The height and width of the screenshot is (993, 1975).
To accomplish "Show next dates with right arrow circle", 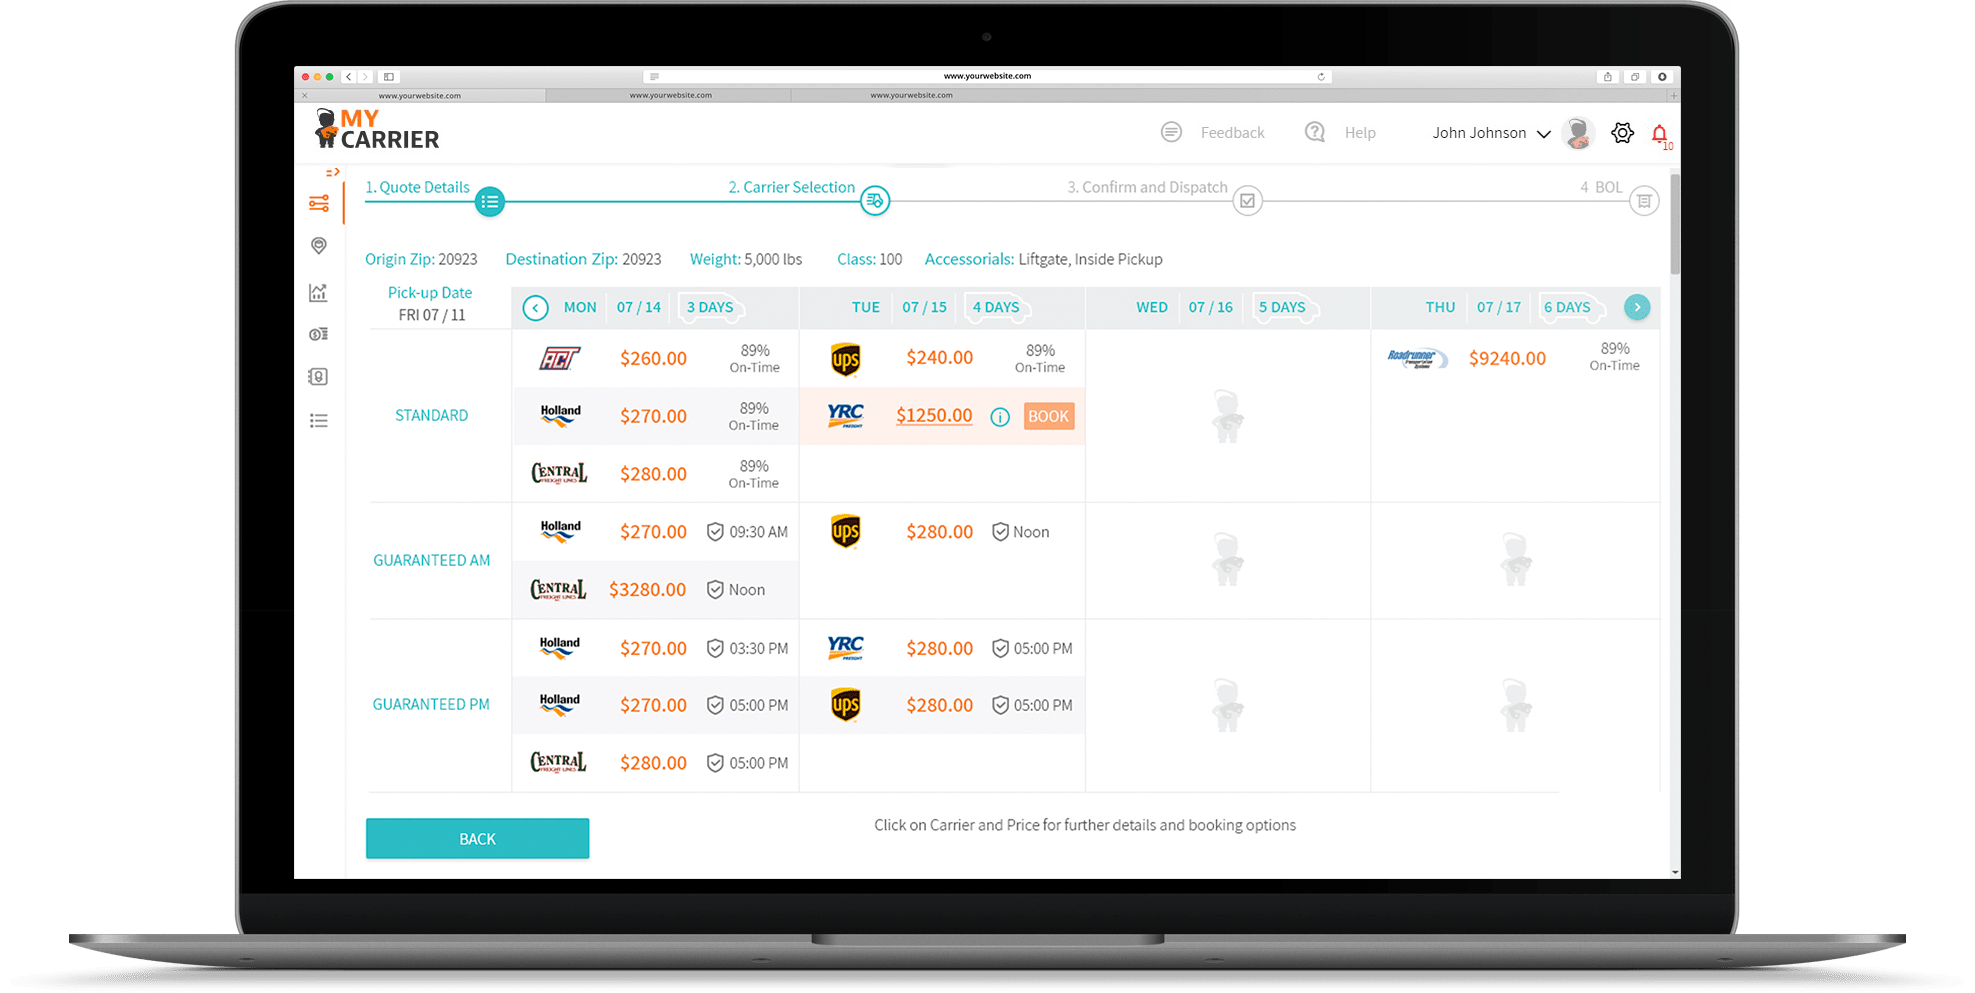I will point(1637,307).
